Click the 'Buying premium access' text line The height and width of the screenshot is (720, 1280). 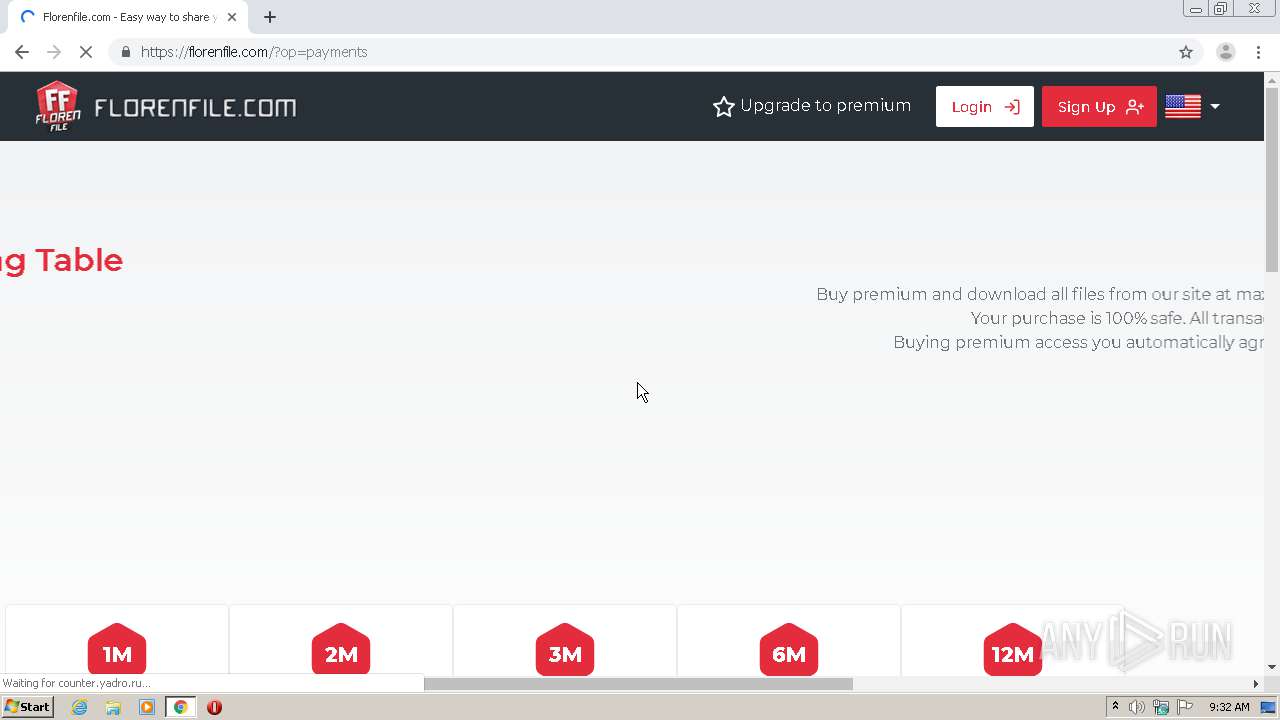pyautogui.click(x=1078, y=342)
